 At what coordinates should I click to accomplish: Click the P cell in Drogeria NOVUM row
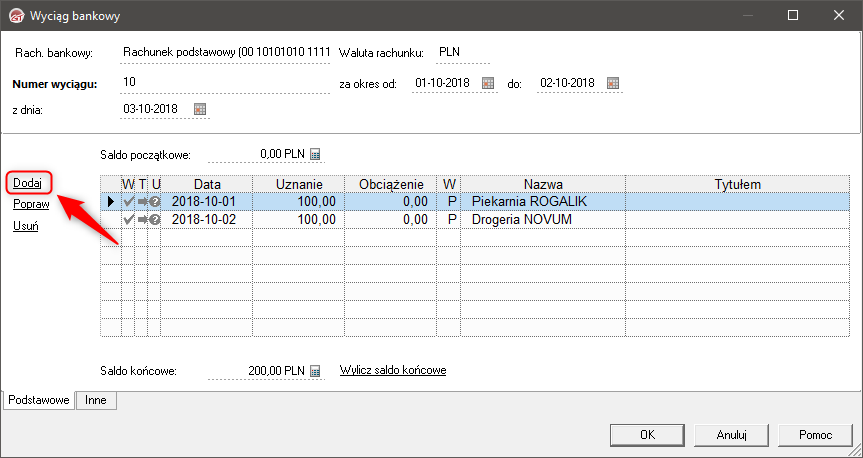click(449, 220)
